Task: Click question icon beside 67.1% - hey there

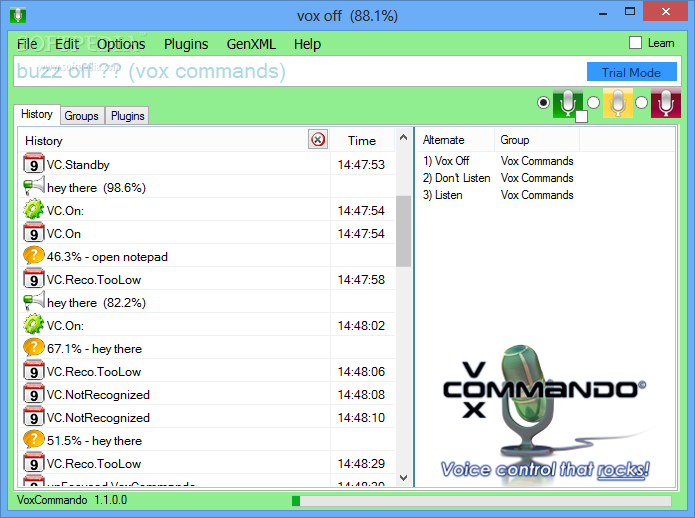Action: (x=34, y=348)
